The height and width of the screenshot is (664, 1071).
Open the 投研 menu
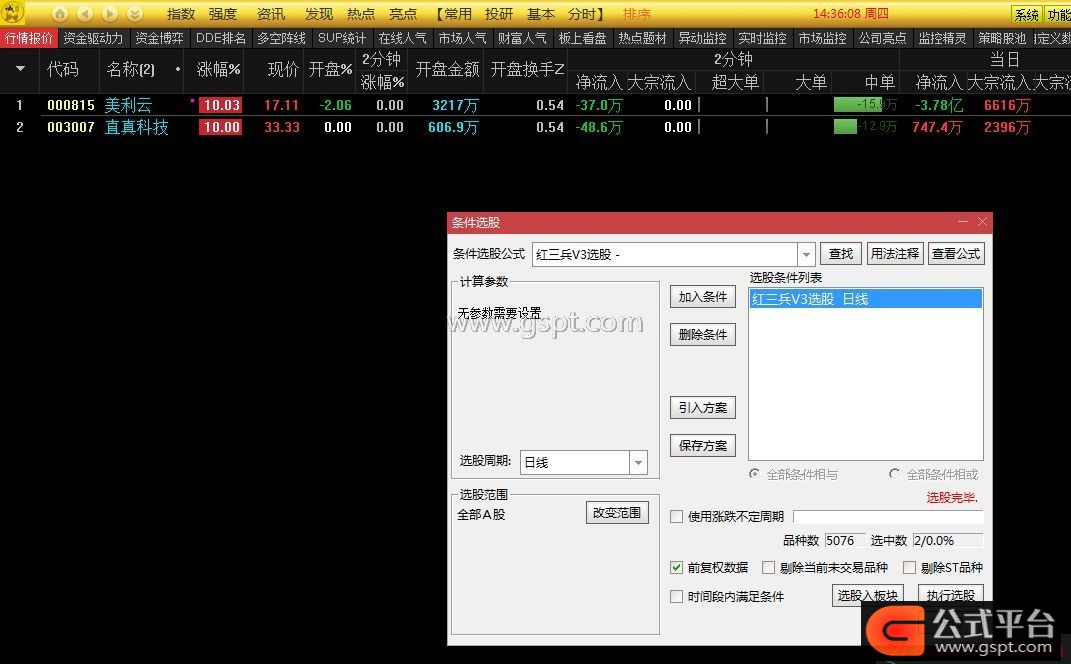click(x=499, y=14)
